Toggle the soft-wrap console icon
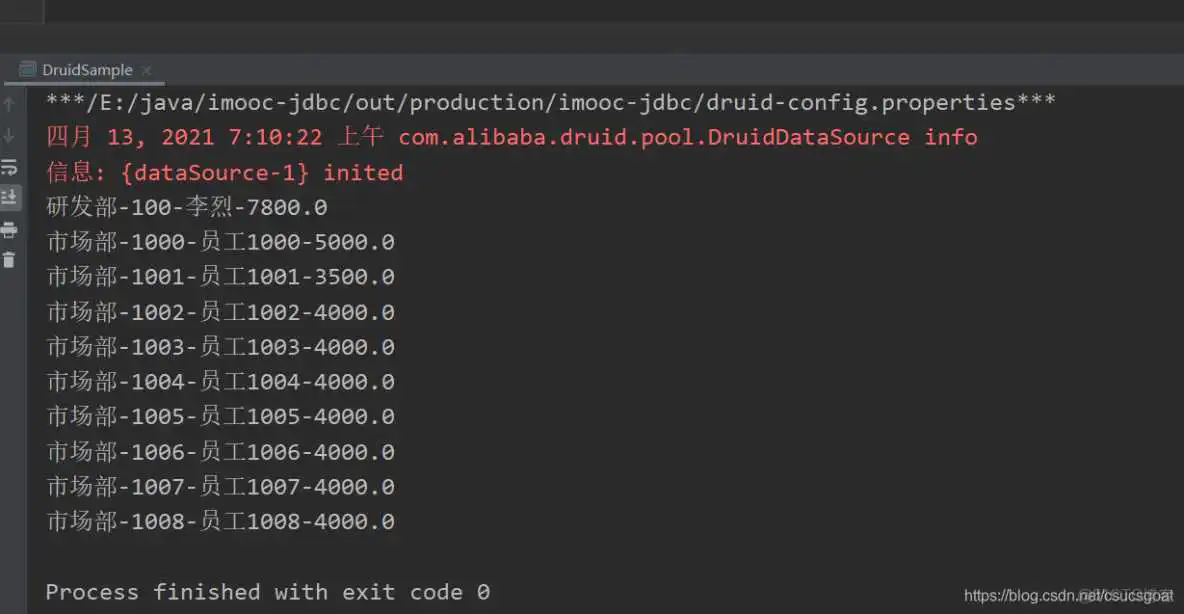 [x=9, y=167]
